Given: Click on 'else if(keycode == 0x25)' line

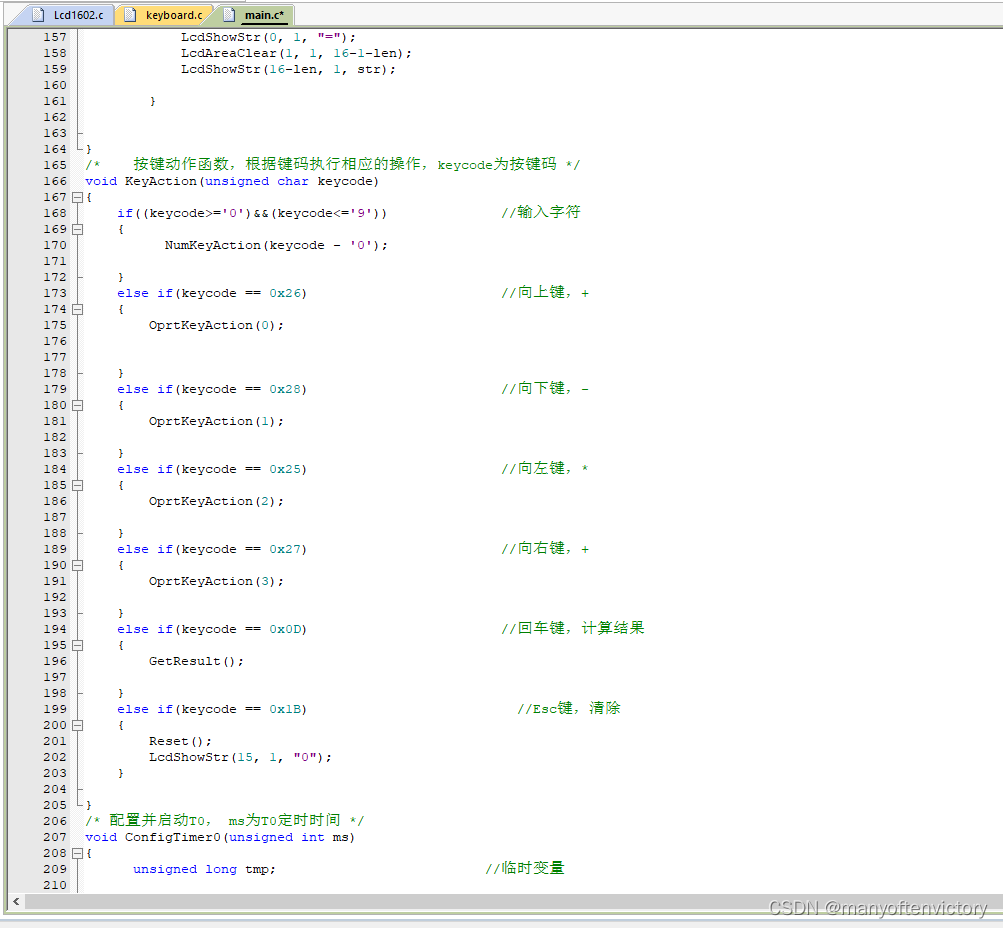Looking at the screenshot, I should tap(212, 469).
